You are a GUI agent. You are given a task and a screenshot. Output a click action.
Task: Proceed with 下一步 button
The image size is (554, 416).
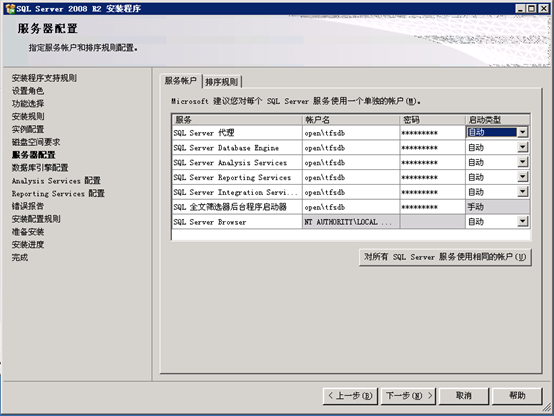408,396
